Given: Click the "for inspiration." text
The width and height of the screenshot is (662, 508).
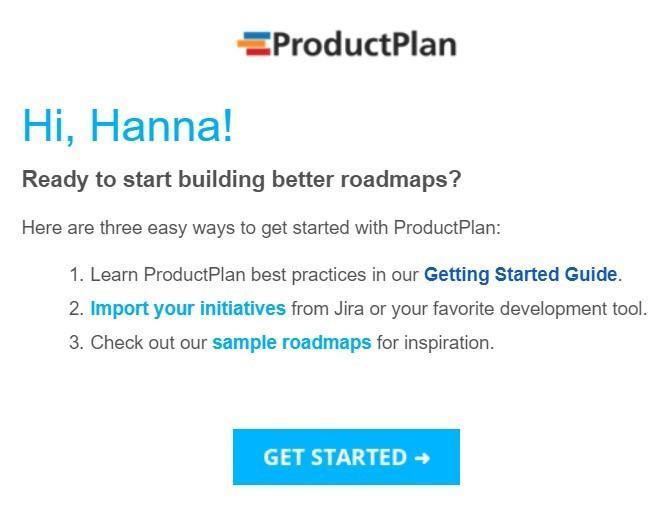Looking at the screenshot, I should [435, 342].
